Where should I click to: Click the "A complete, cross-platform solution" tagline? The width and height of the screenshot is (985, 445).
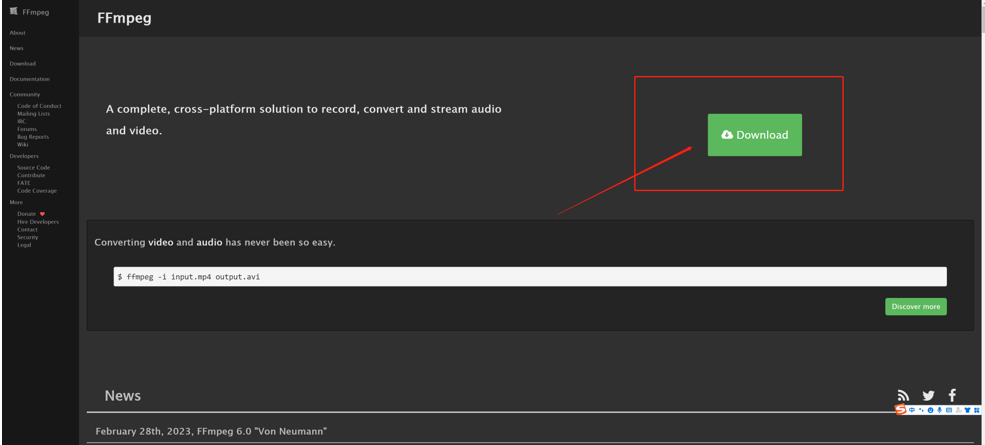coord(303,120)
